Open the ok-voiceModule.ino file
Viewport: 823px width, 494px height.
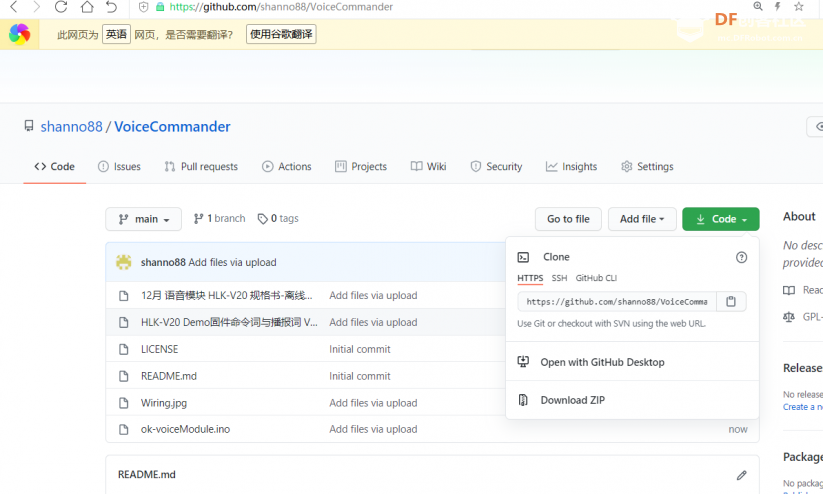(185, 429)
